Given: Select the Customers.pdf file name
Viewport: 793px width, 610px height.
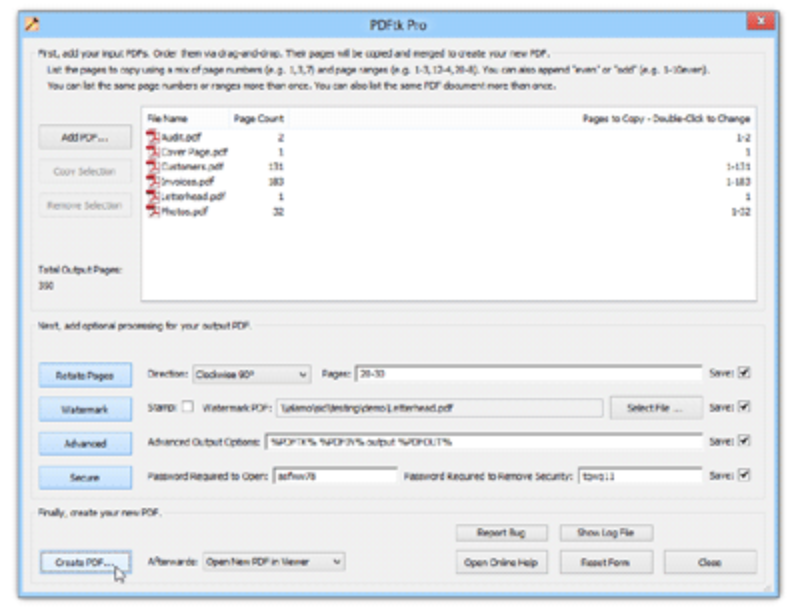Looking at the screenshot, I should [192, 166].
